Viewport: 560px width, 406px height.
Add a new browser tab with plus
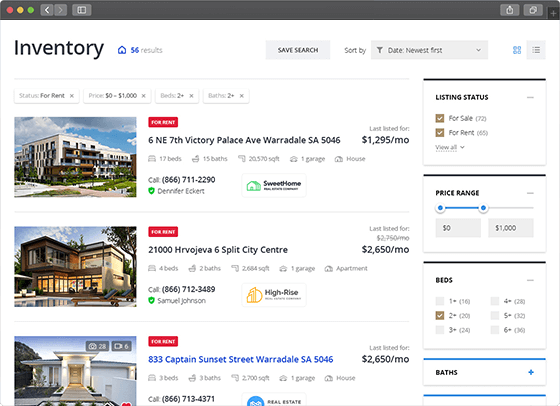pyautogui.click(x=554, y=14)
